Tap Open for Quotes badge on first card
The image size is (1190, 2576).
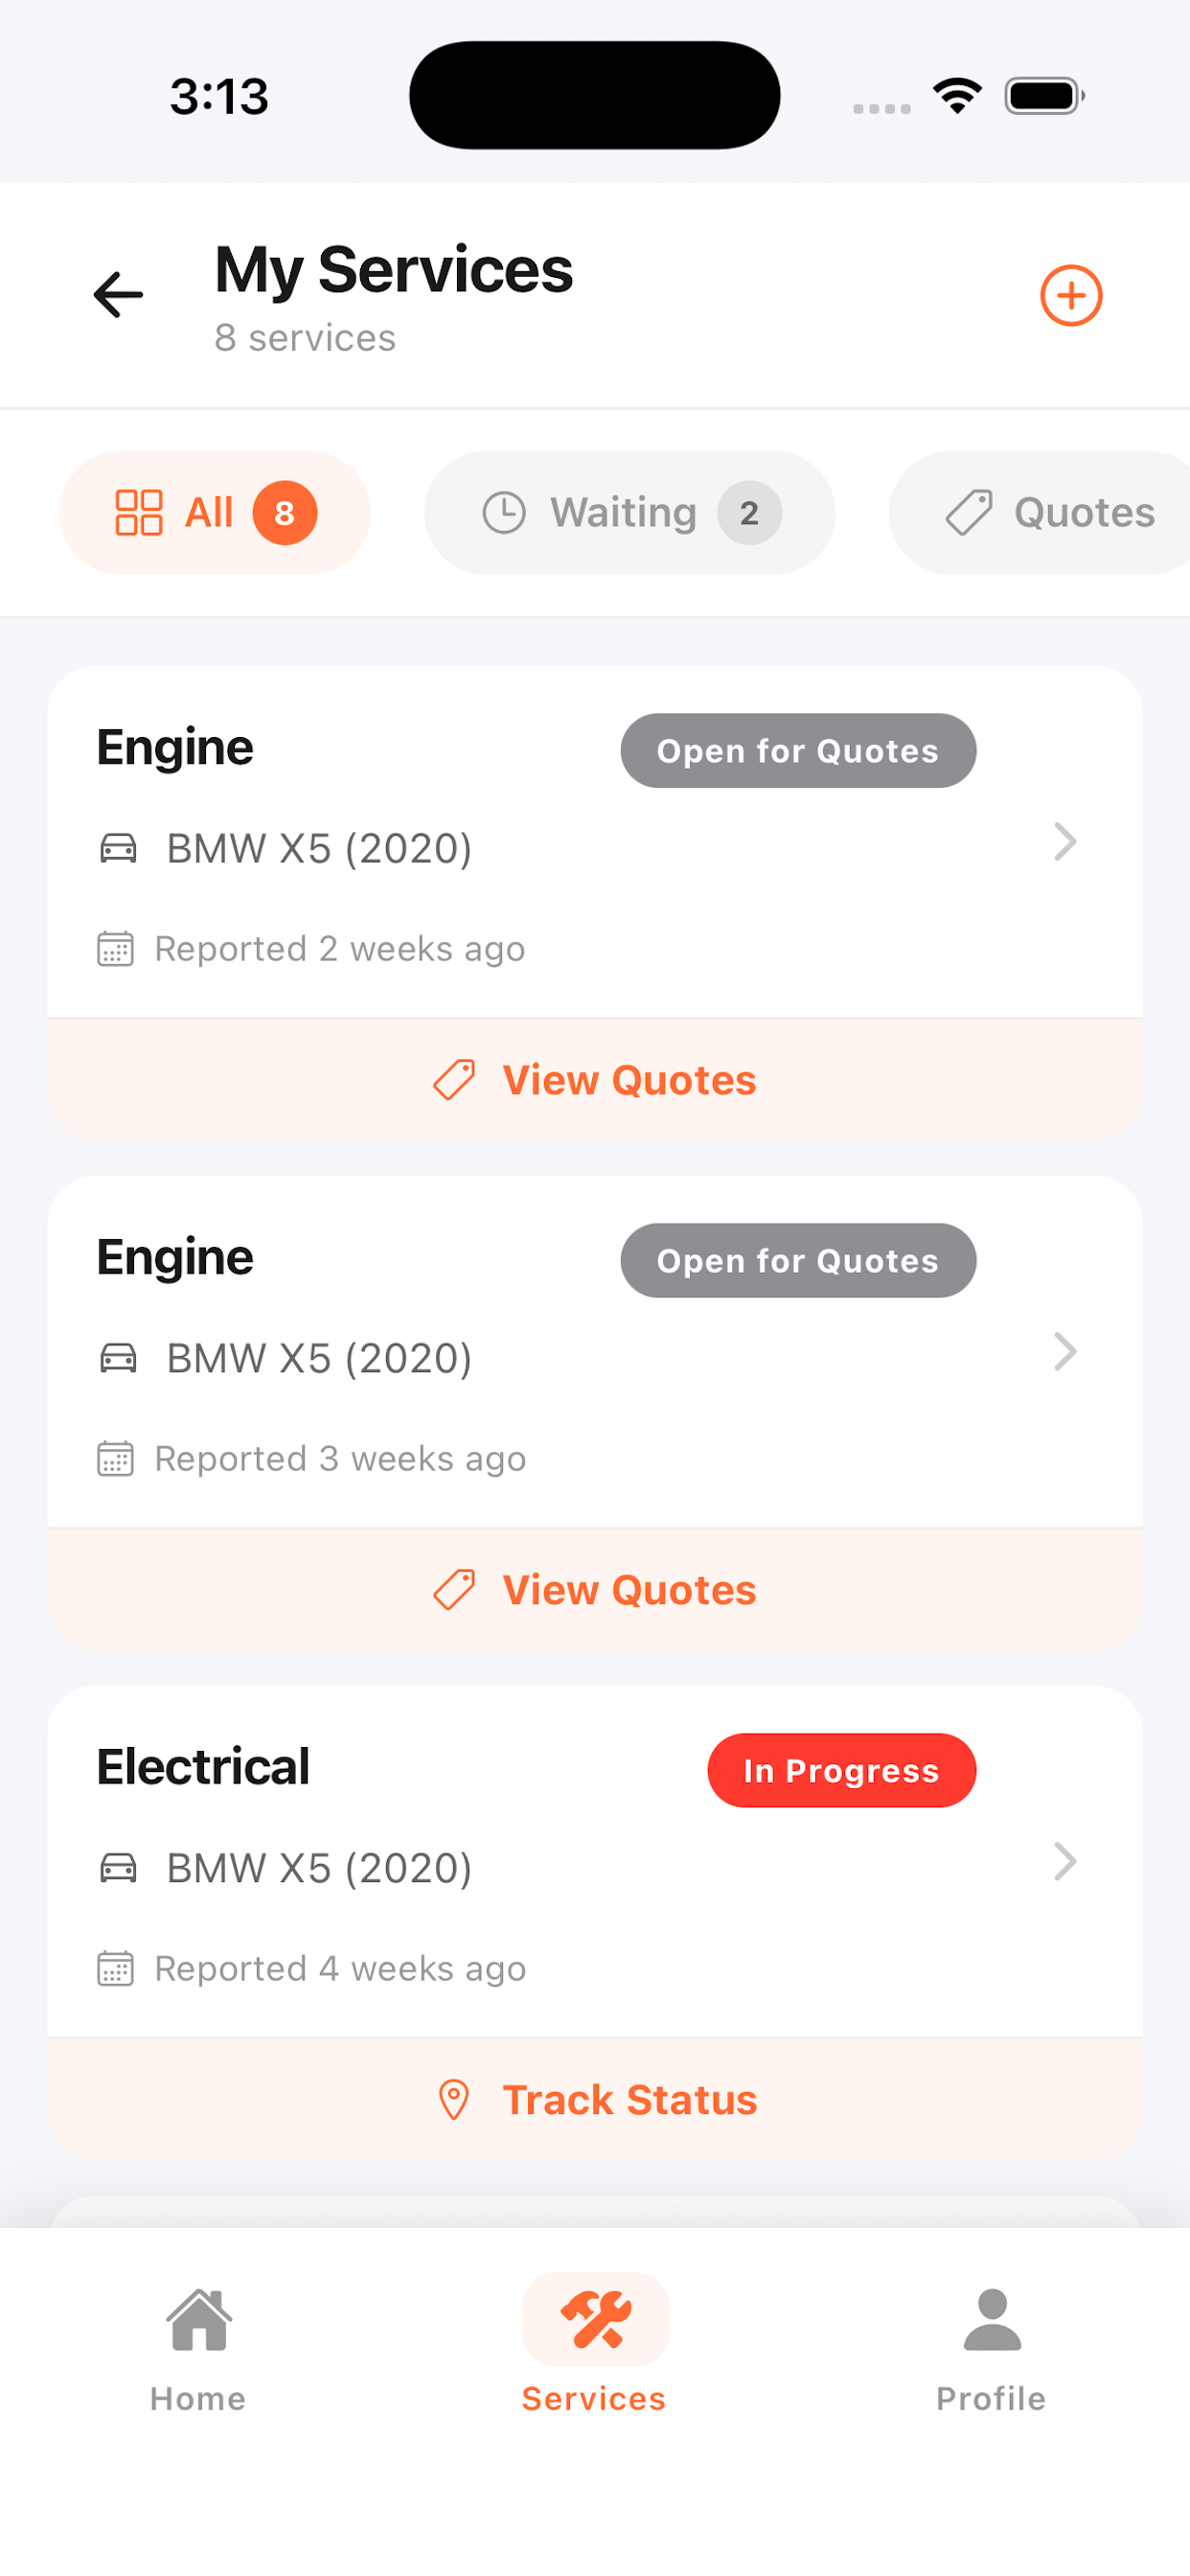coord(798,750)
